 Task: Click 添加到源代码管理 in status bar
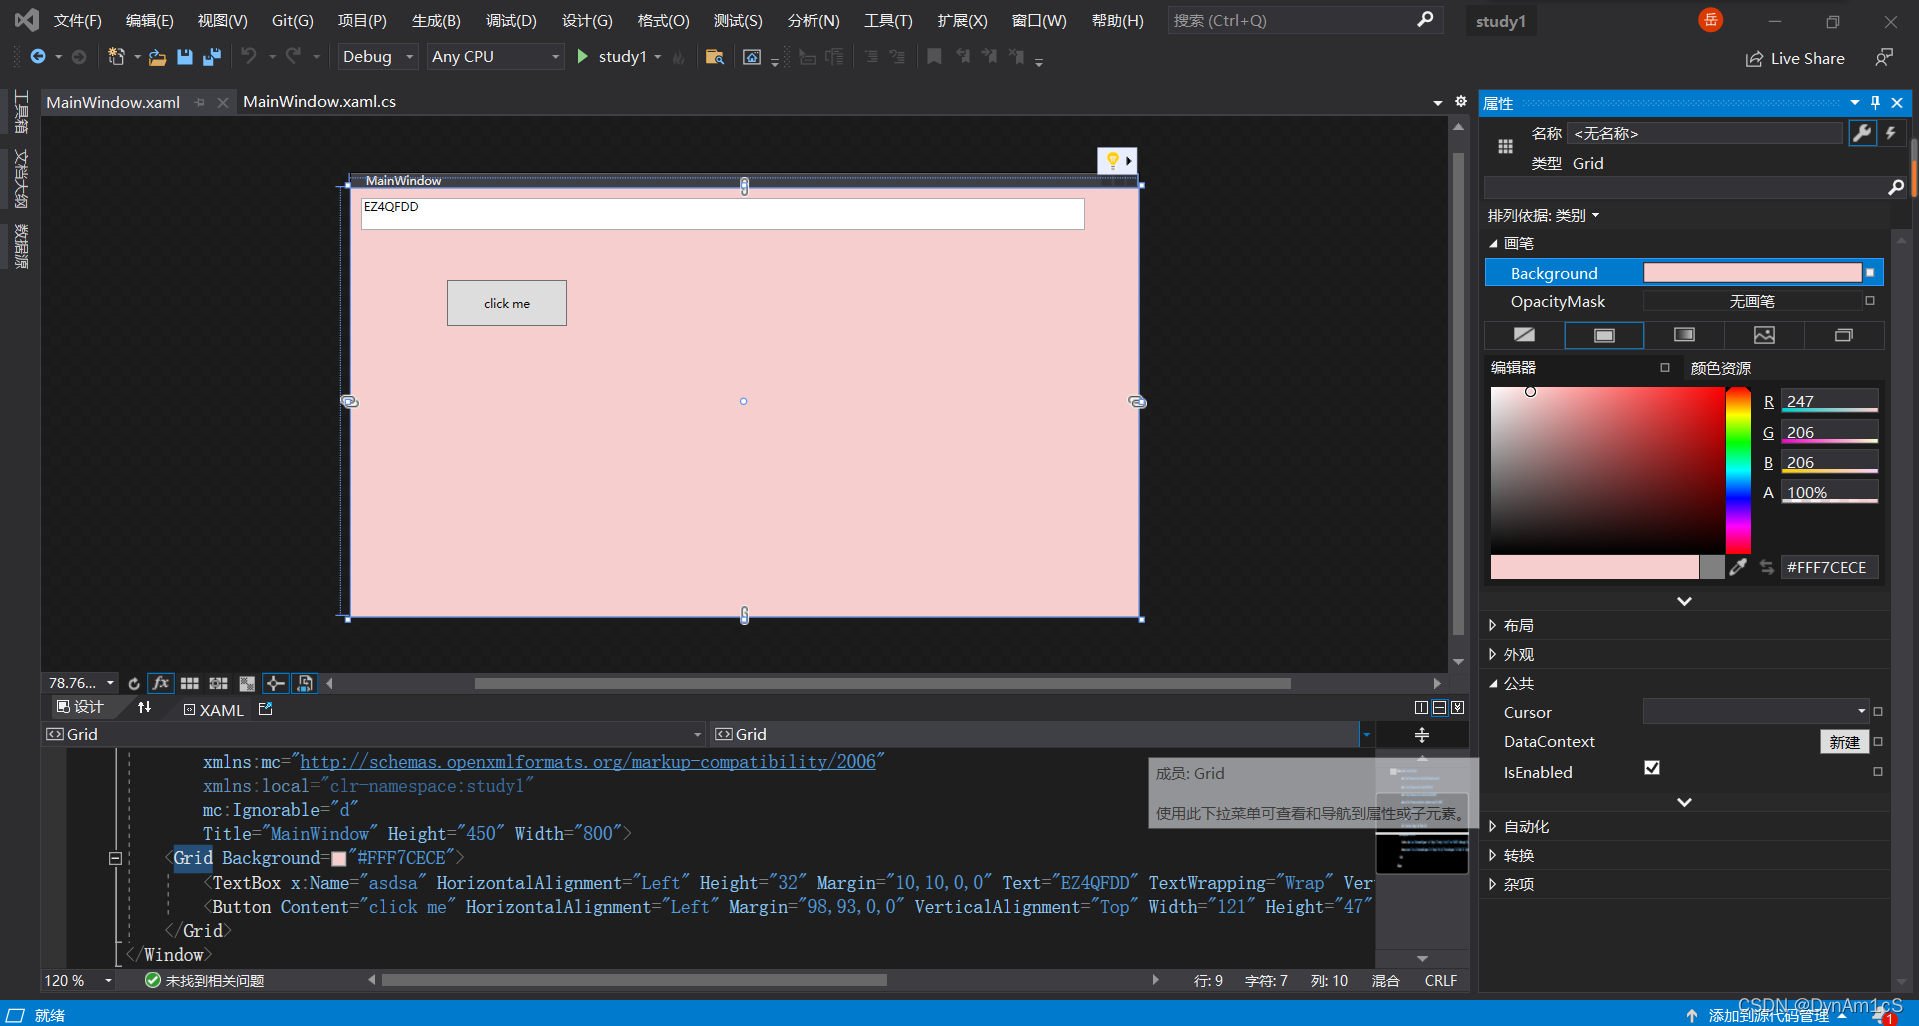(1768, 1016)
